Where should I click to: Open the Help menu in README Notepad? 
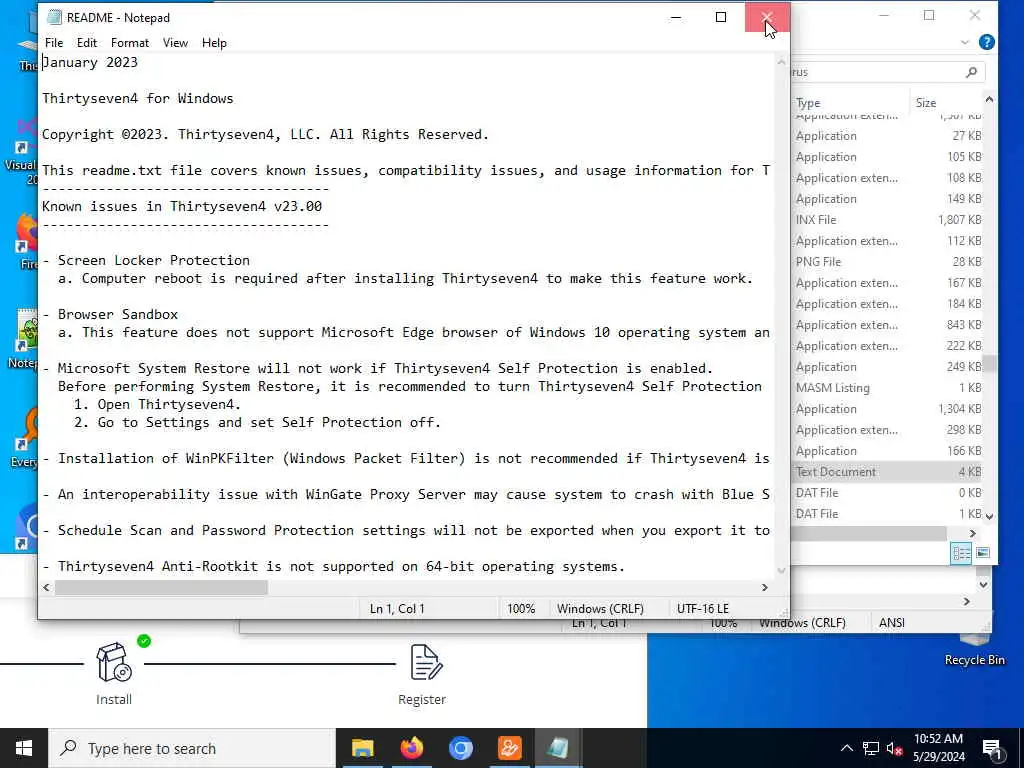tap(214, 42)
